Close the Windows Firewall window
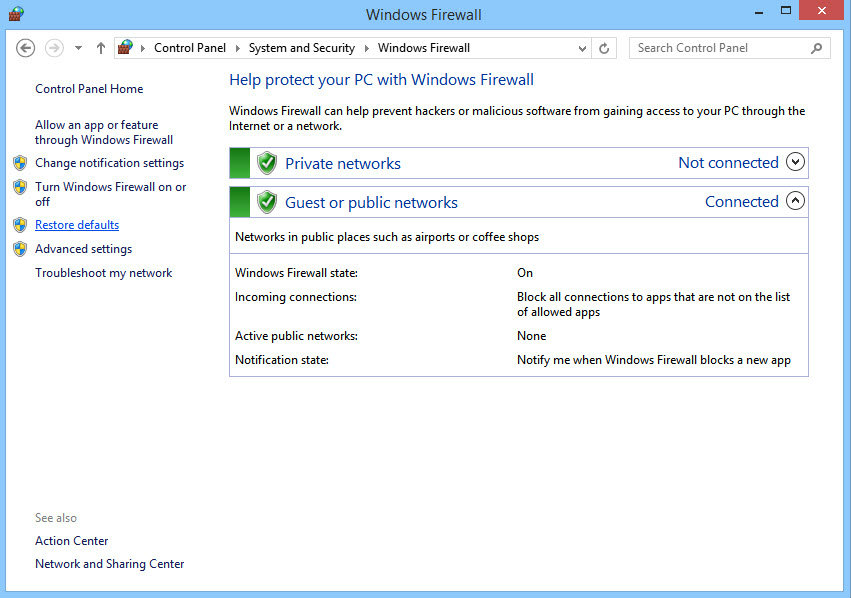851x598 pixels. (x=822, y=11)
